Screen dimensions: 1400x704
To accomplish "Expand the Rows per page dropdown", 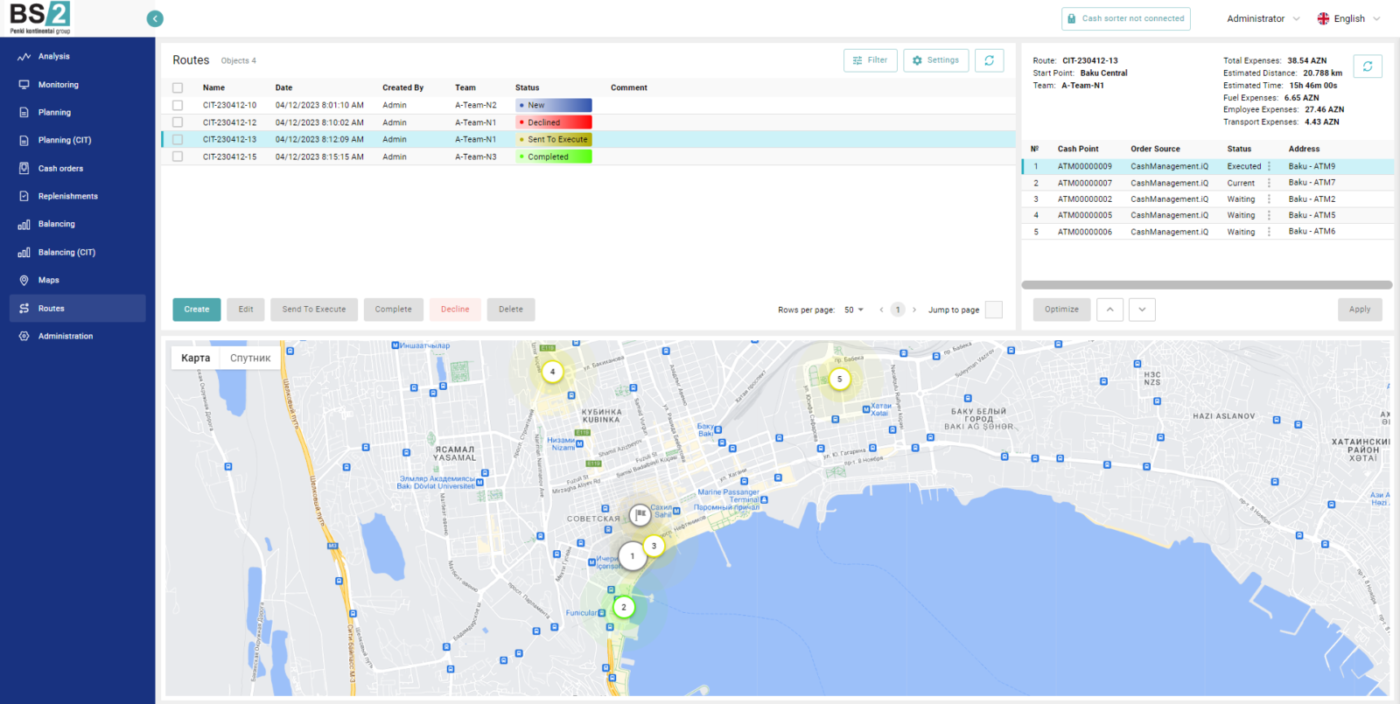I will point(854,310).
